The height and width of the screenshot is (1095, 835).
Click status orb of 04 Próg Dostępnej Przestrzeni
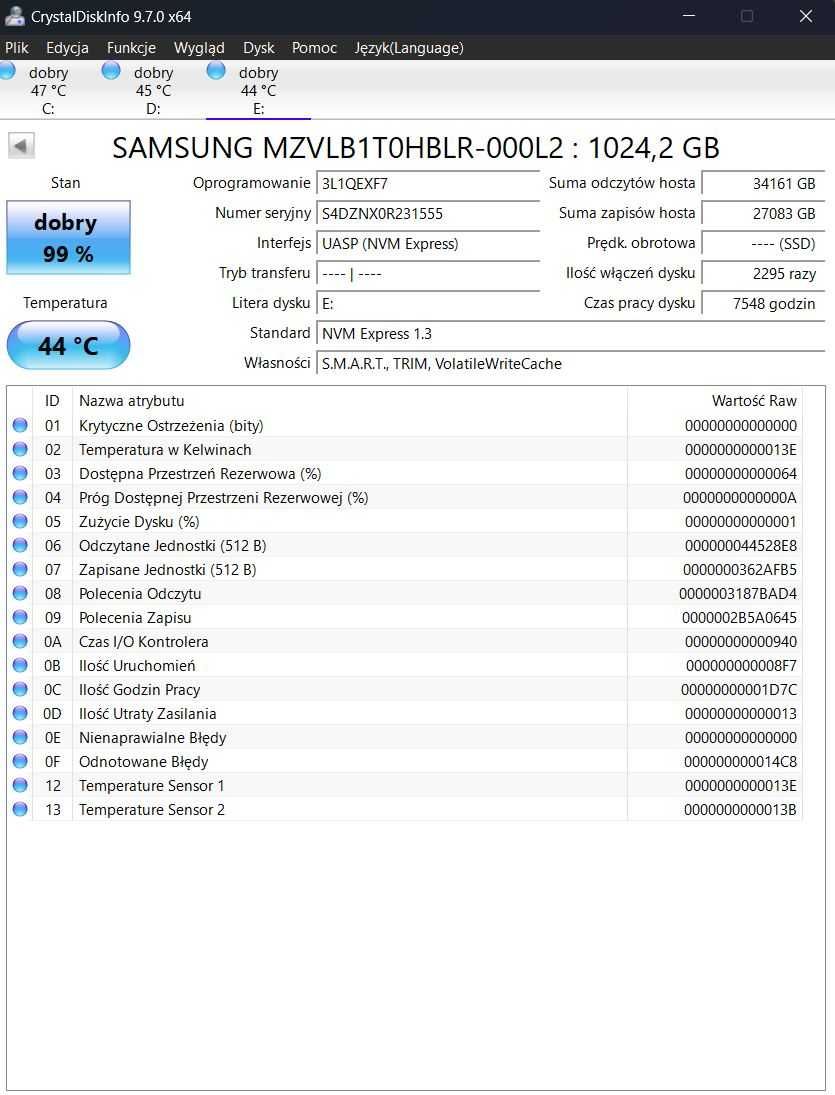coord(20,497)
